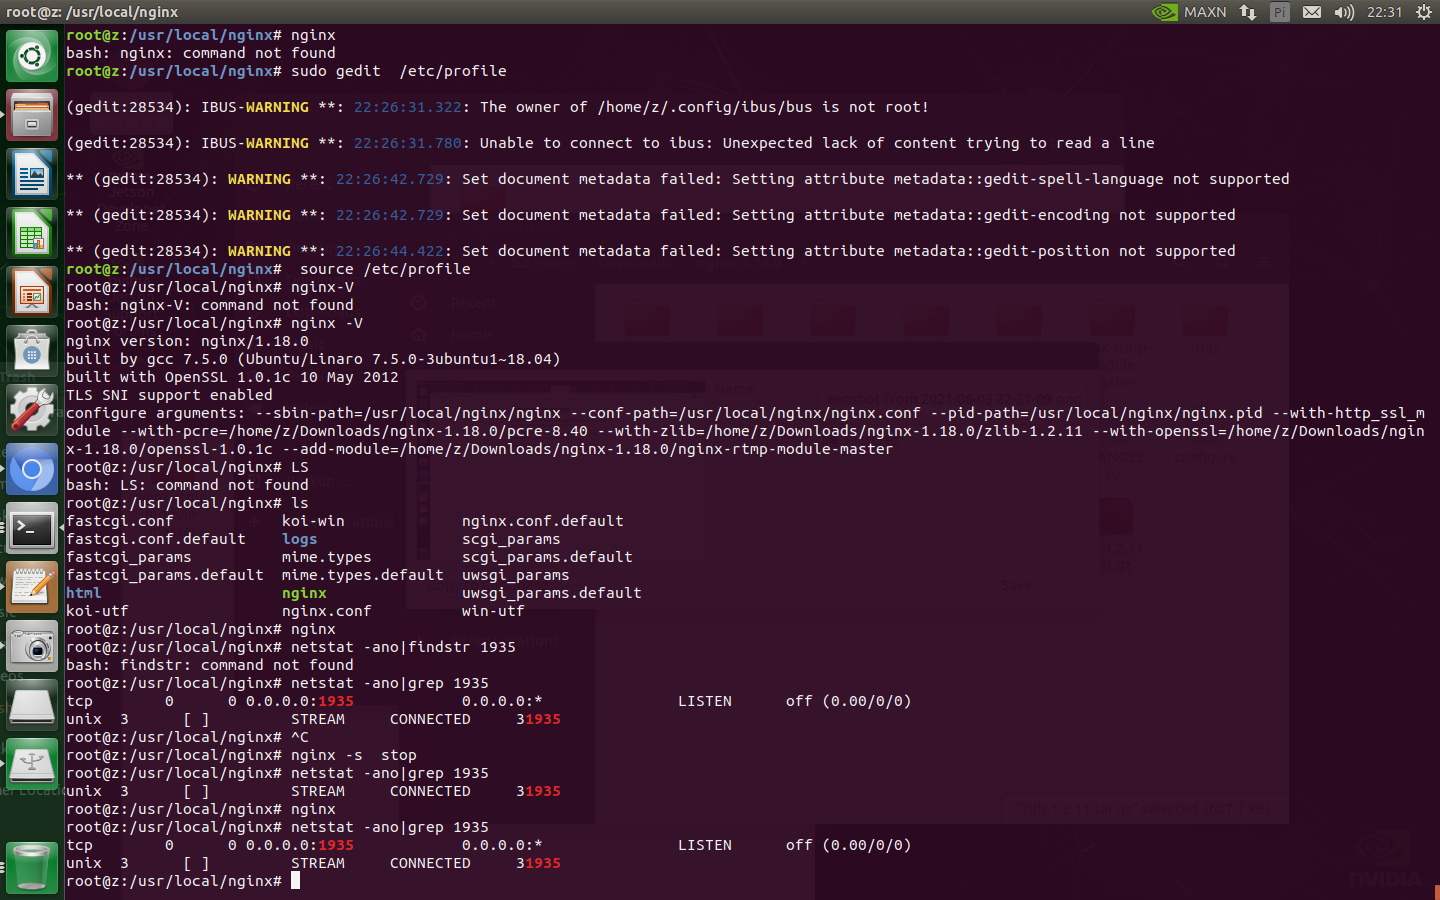This screenshot has width=1440, height=900.
Task: Open the Ubuntu Software Center bag icon
Action: [32, 352]
